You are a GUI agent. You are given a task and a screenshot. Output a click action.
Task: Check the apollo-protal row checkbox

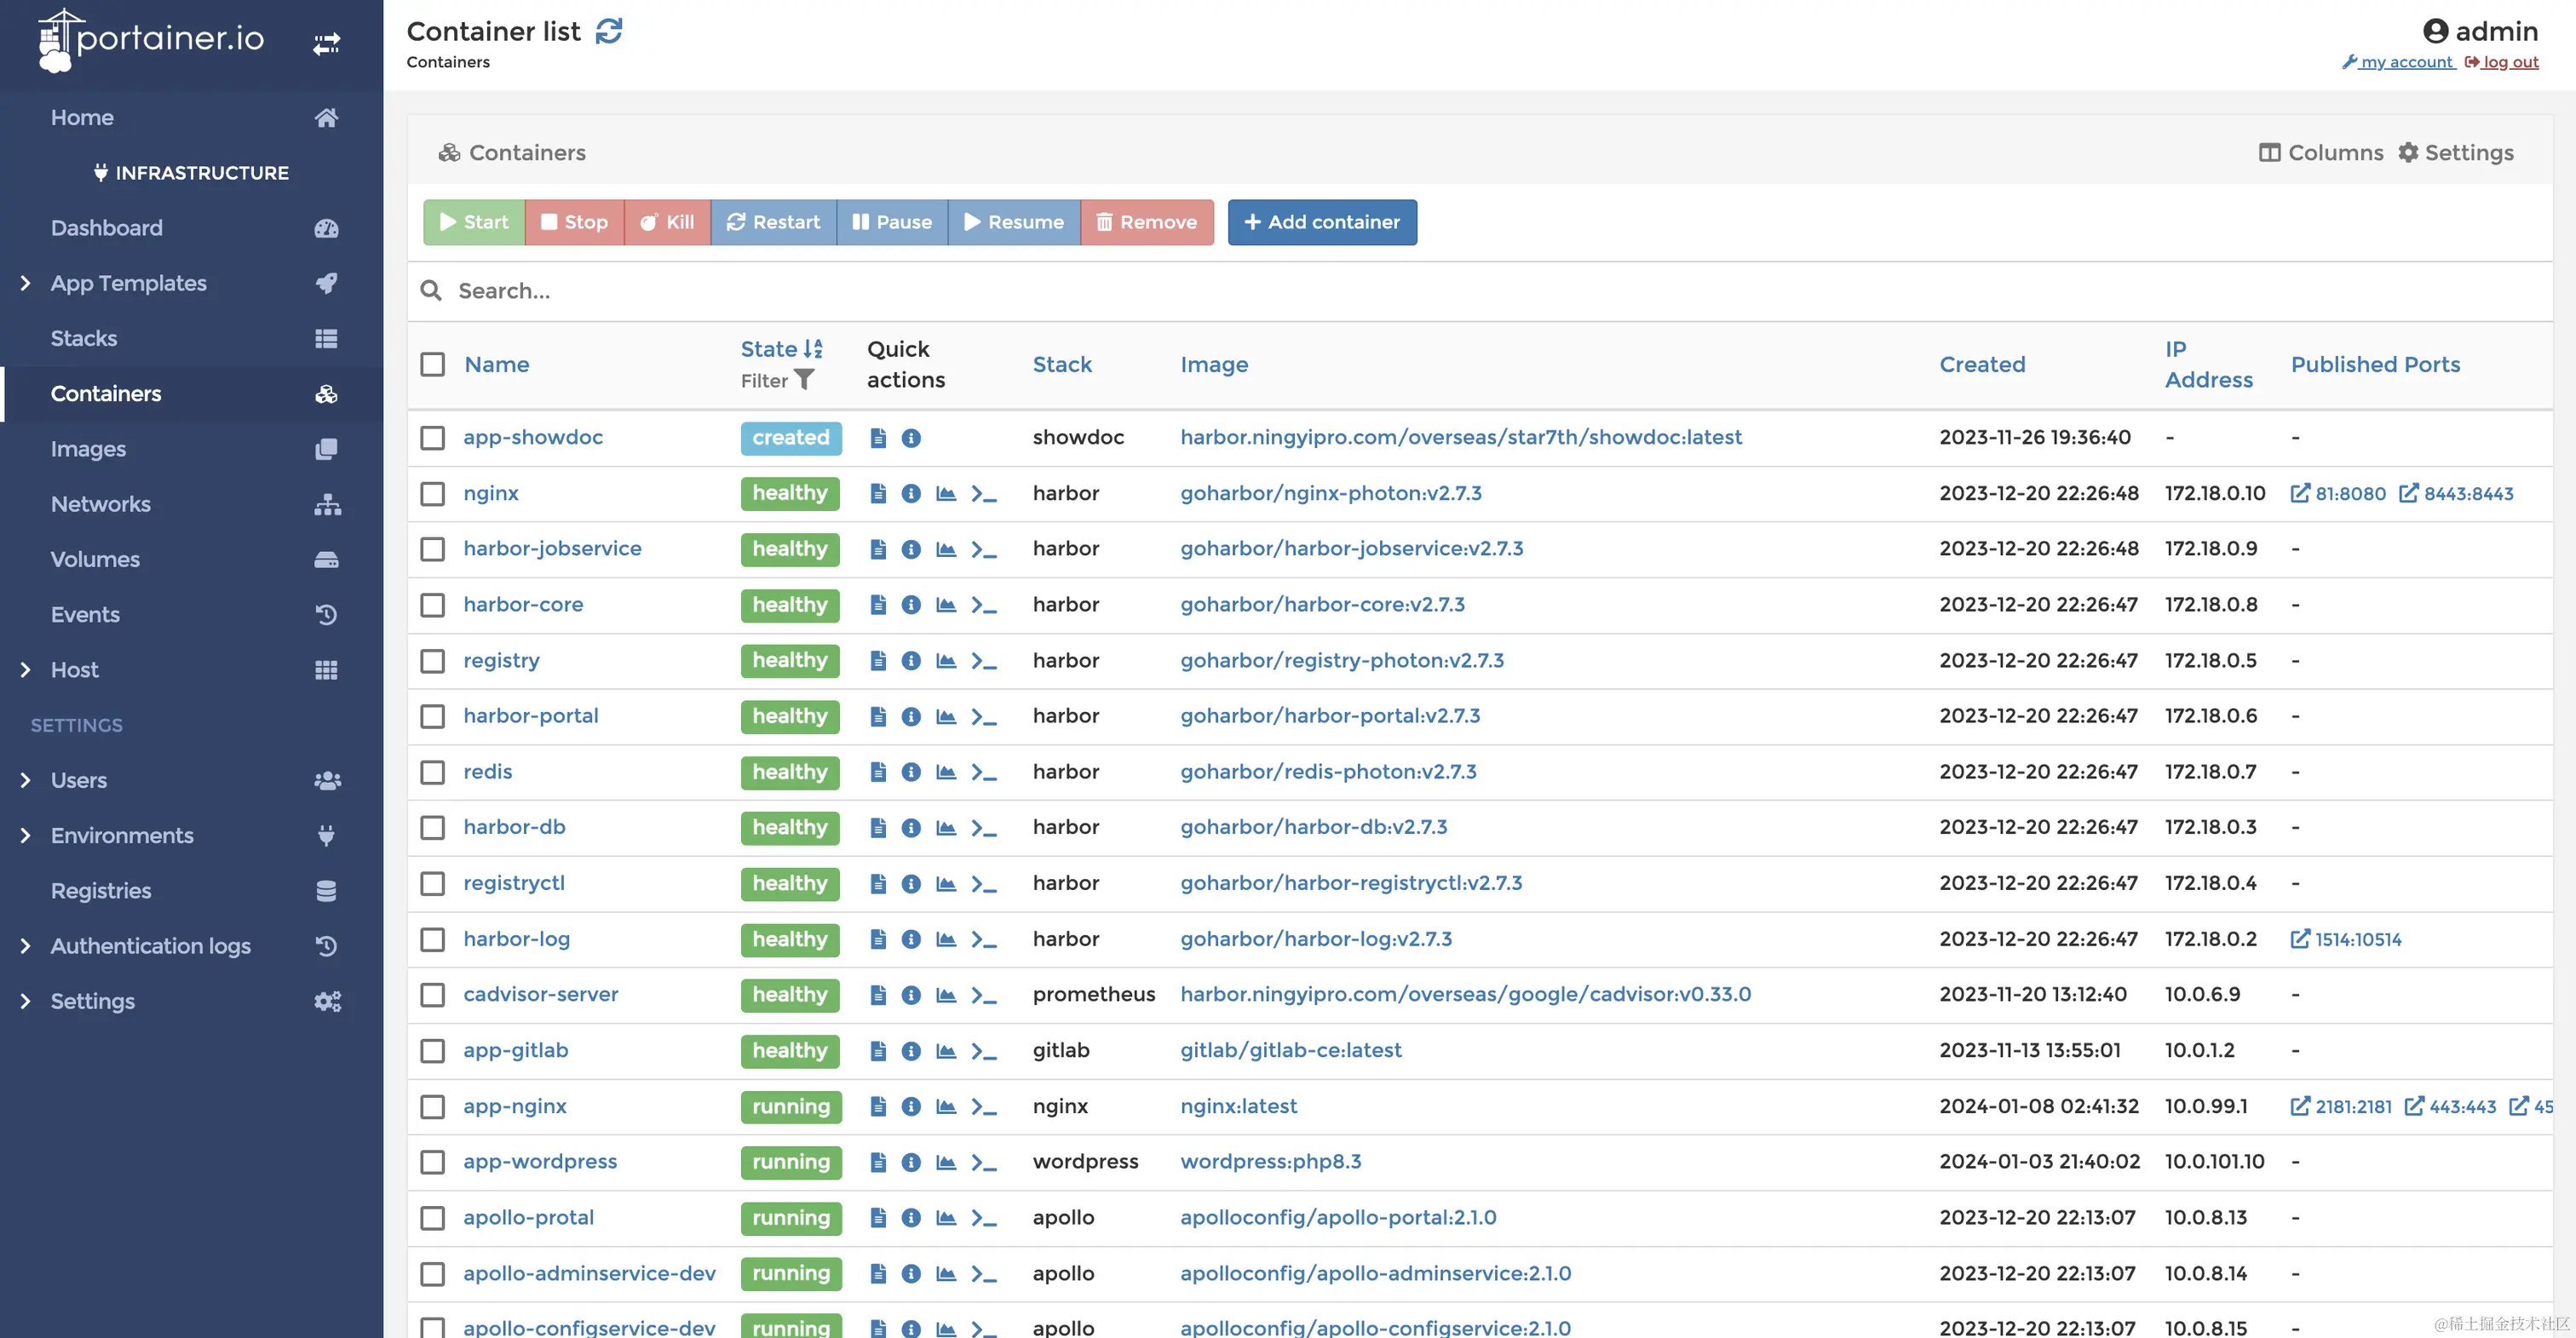(x=433, y=1218)
